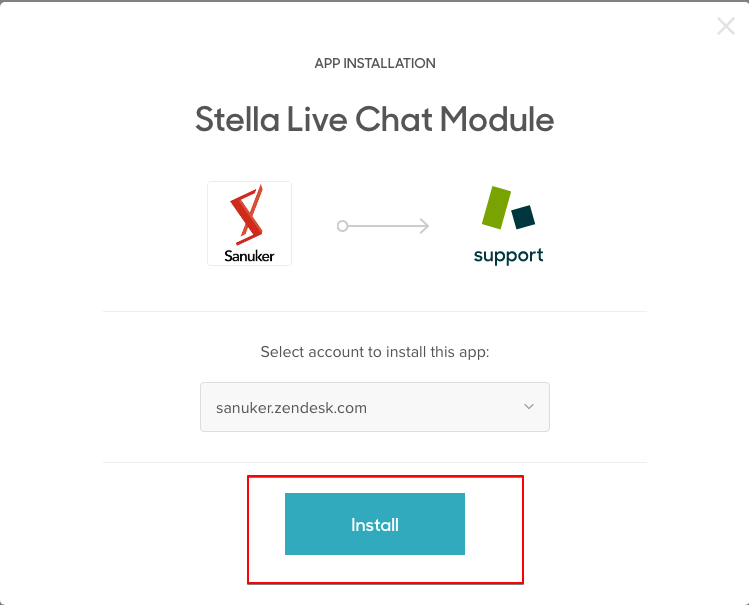Click the "Stella Live Chat Module" title

pyautogui.click(x=375, y=119)
